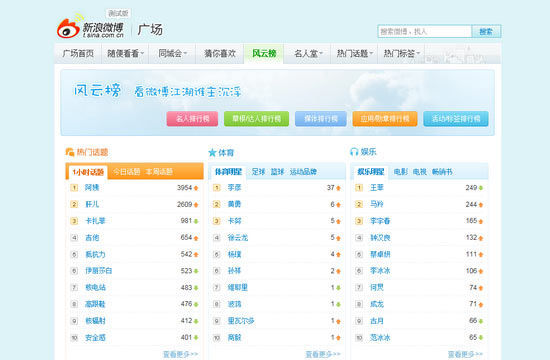
Task: Click the rank 10 badge next to 范冰冰
Action: pos(359,338)
